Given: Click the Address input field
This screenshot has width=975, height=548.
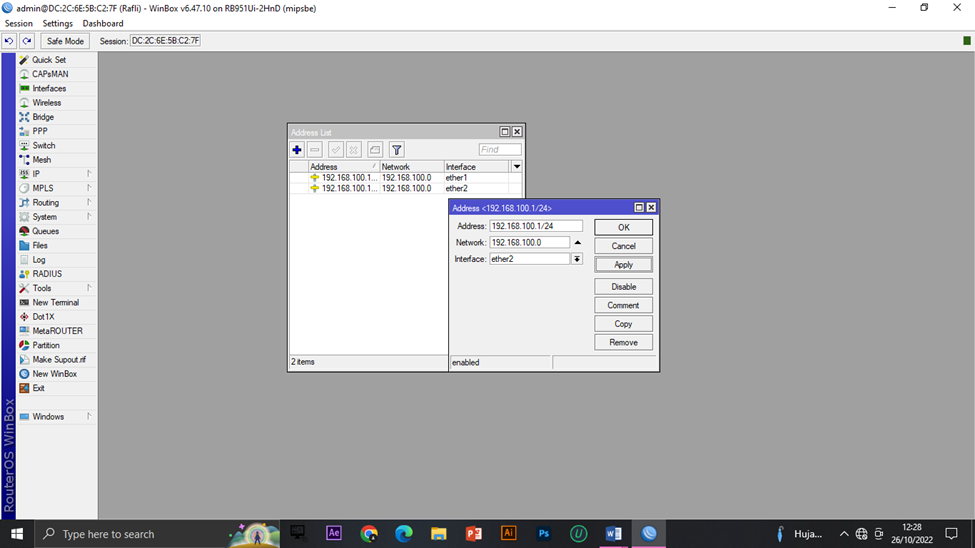Looking at the screenshot, I should (536, 226).
